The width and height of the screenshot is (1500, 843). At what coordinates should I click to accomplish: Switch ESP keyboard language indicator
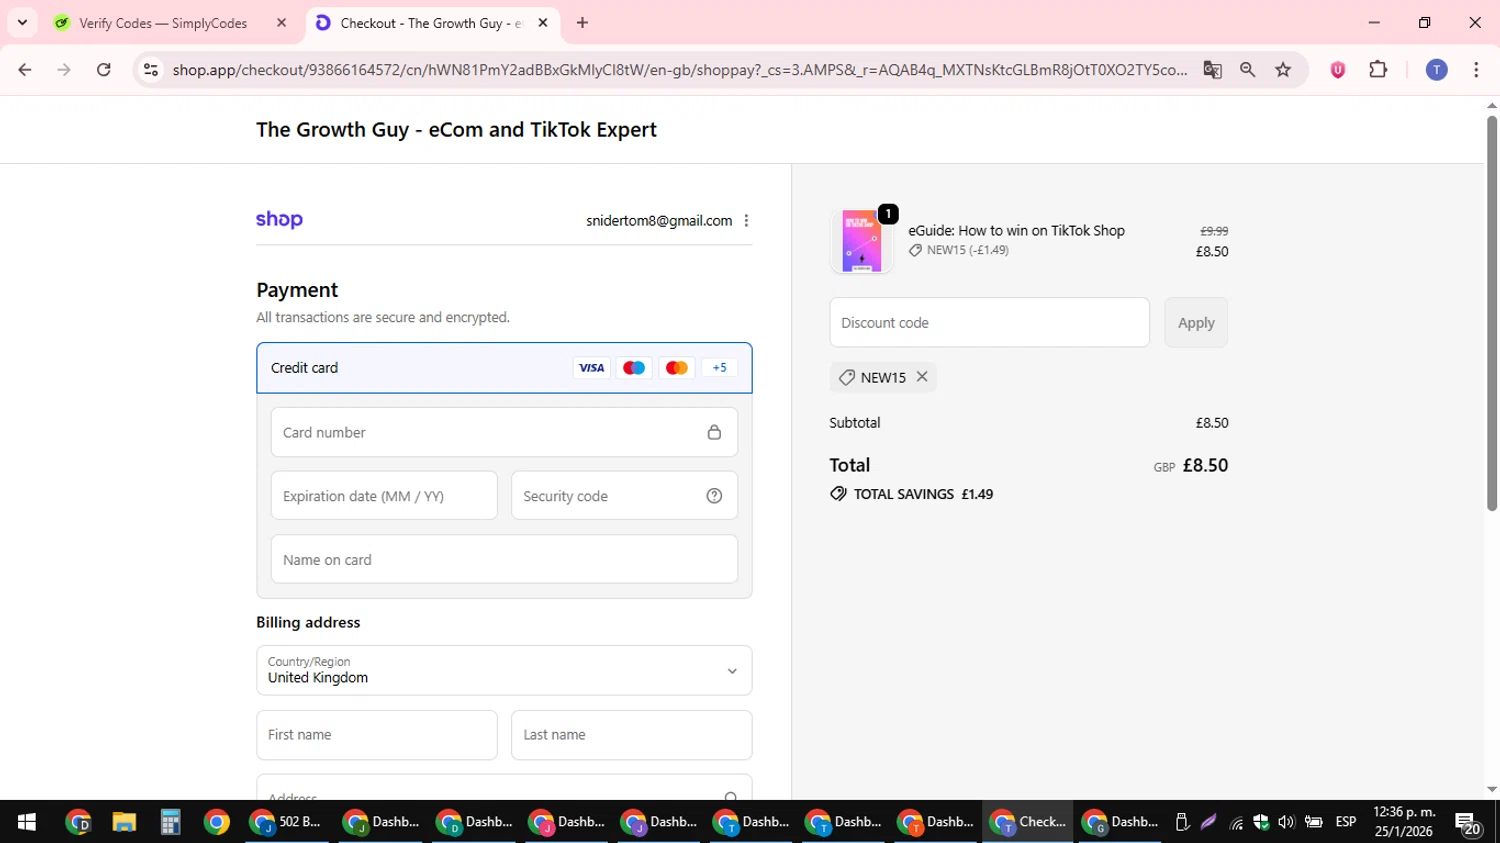(1346, 822)
